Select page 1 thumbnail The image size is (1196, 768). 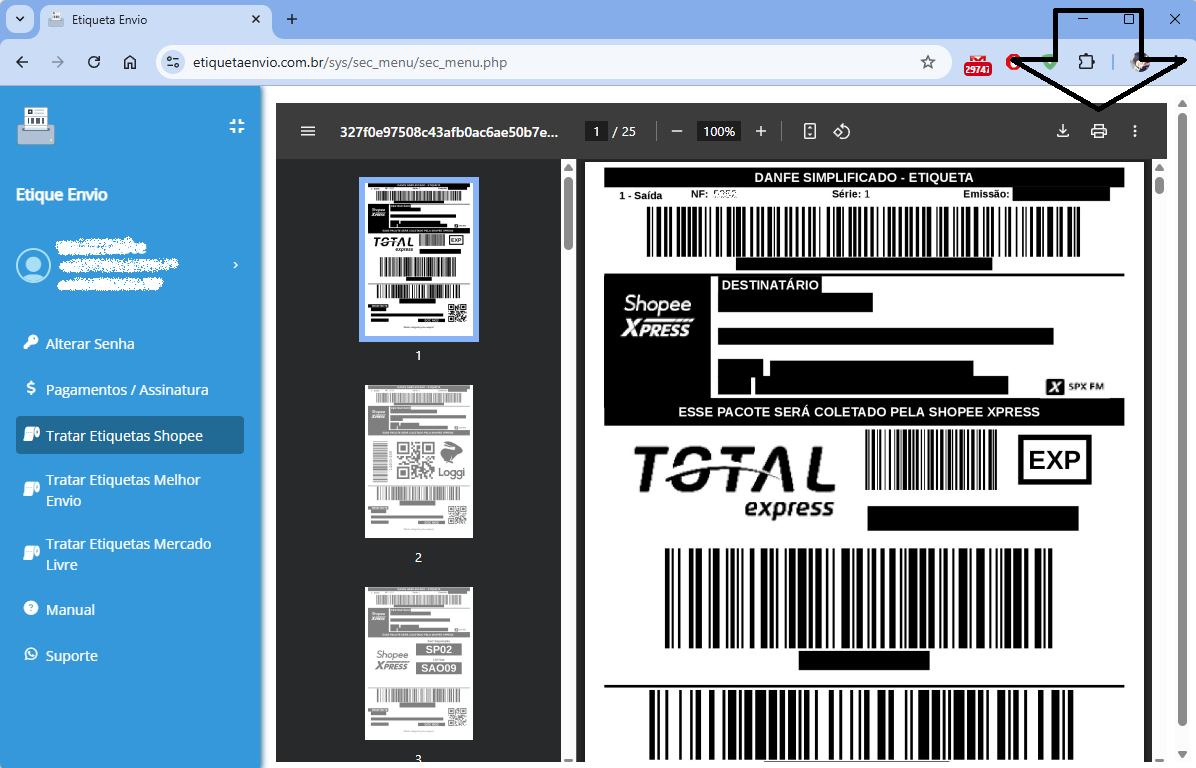tap(419, 259)
